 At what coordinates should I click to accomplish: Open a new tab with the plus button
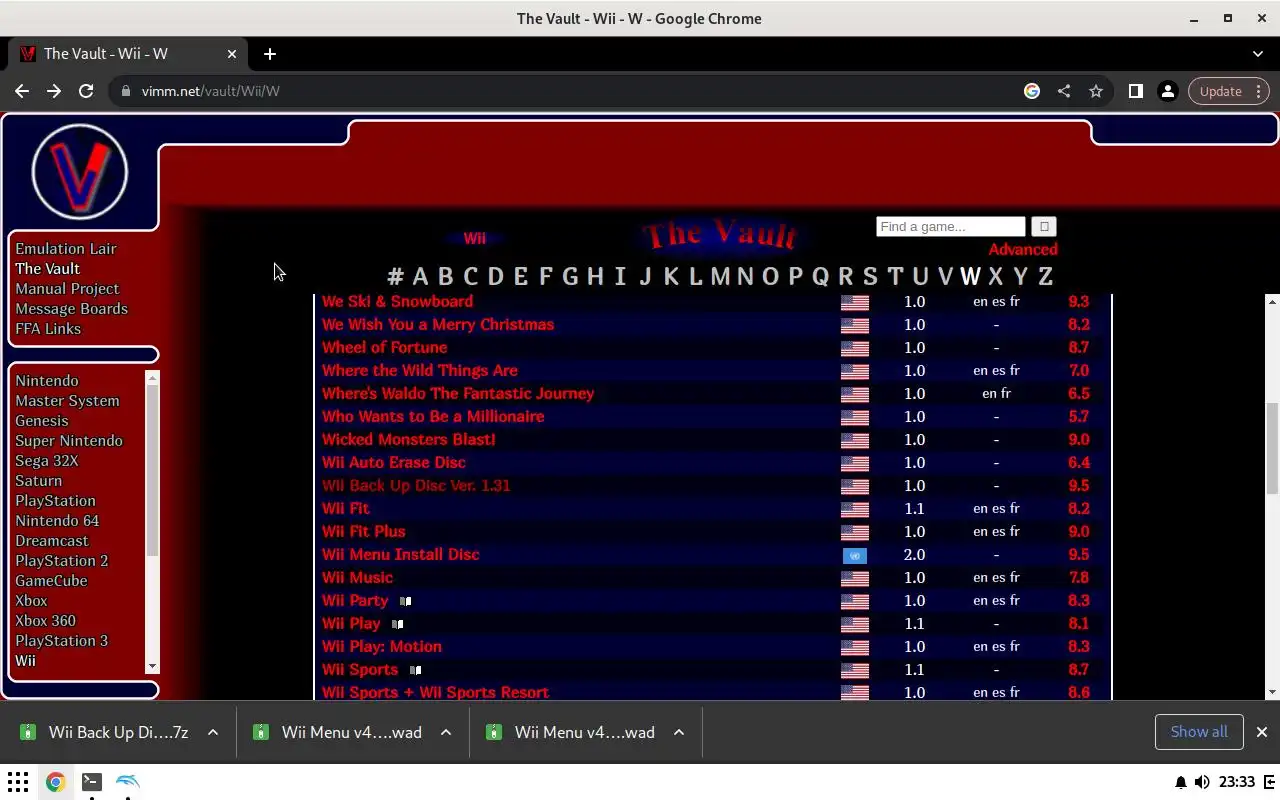pyautogui.click(x=270, y=54)
